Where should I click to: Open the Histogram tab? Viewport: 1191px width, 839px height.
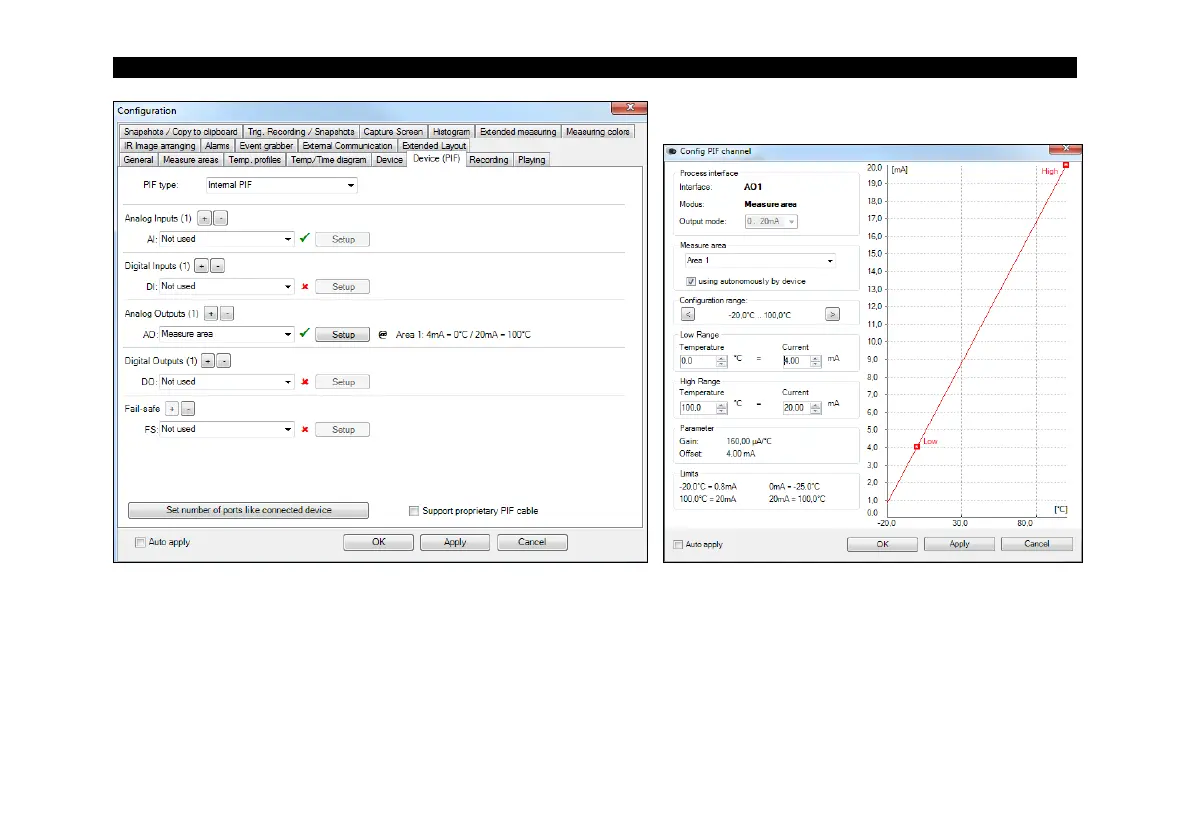coord(451,132)
